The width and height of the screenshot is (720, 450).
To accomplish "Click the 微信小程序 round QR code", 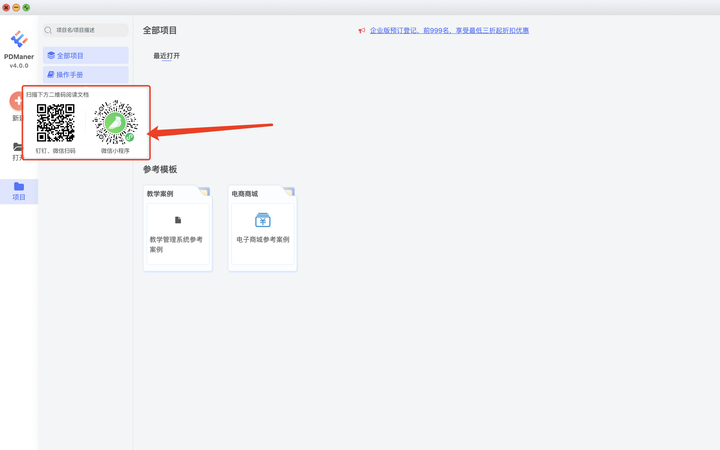I will (115, 123).
